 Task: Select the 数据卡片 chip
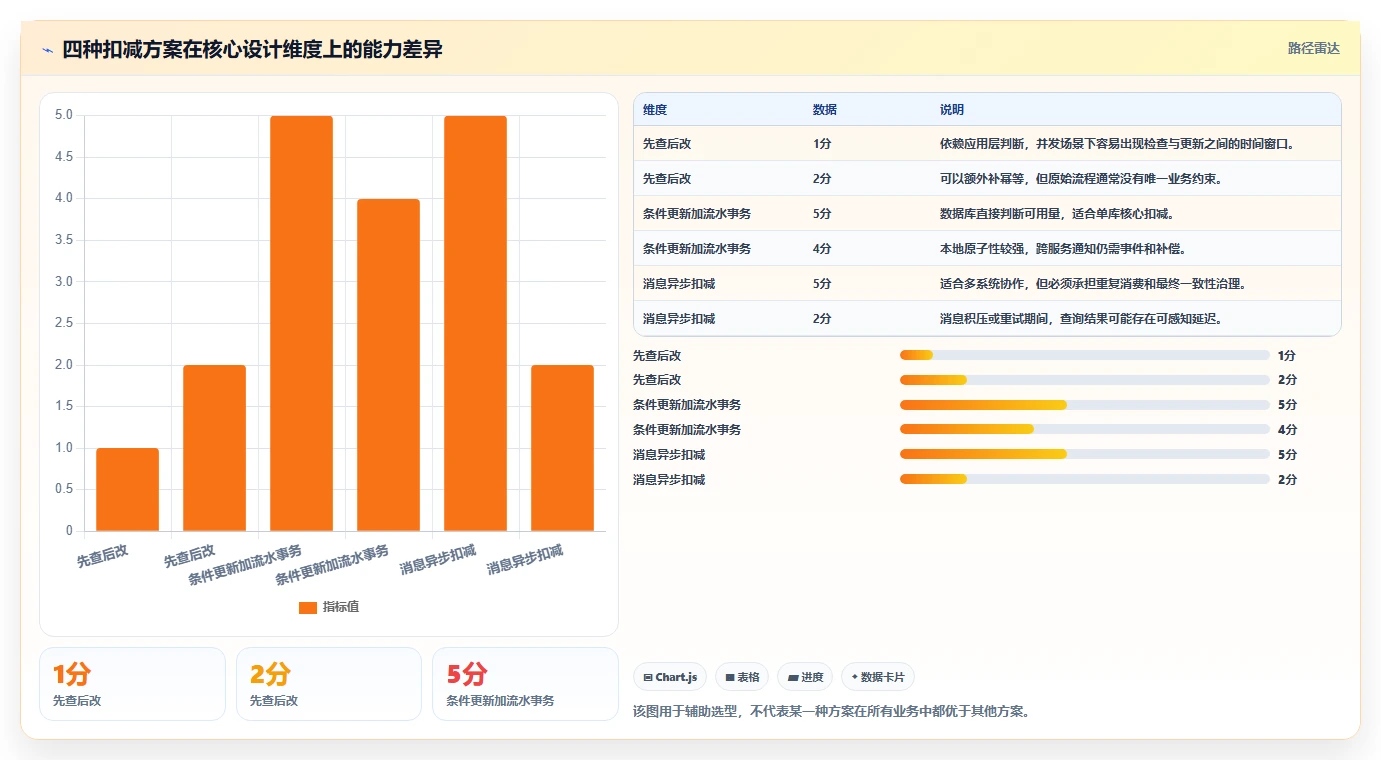(878, 677)
